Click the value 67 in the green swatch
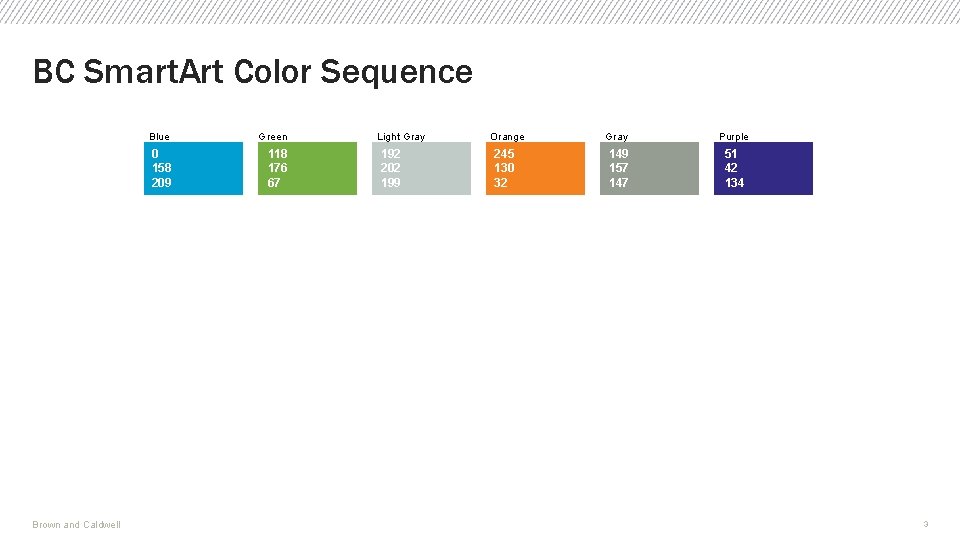Image resolution: width=960 pixels, height=540 pixels. click(274, 183)
